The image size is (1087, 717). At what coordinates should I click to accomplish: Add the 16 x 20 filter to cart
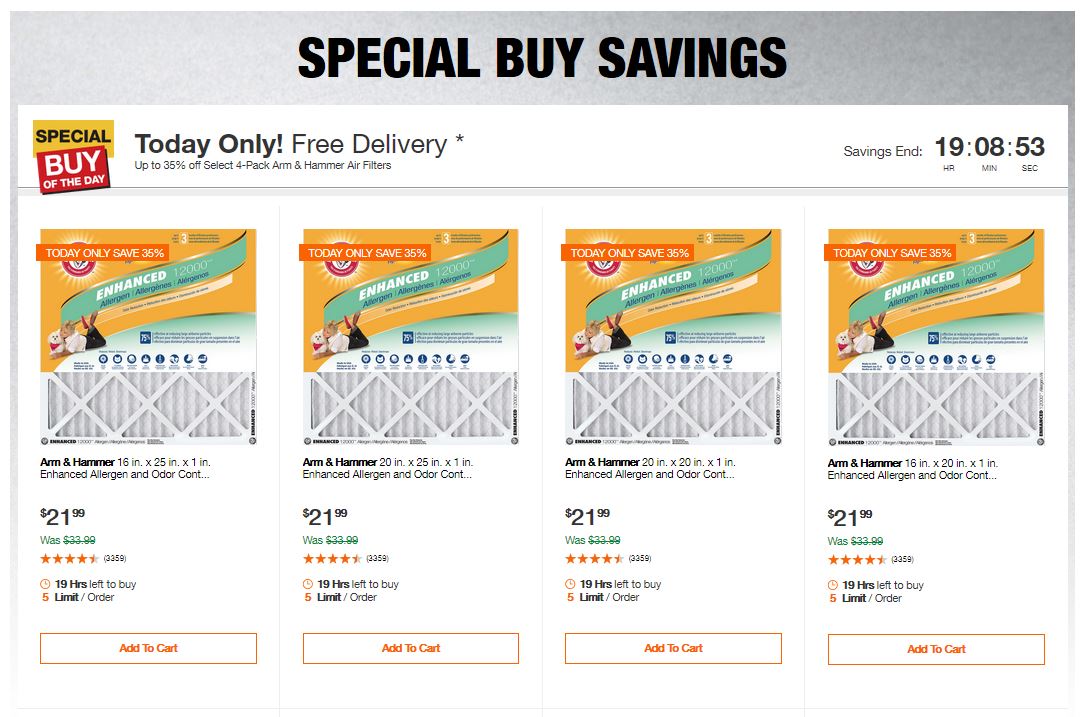coord(936,649)
